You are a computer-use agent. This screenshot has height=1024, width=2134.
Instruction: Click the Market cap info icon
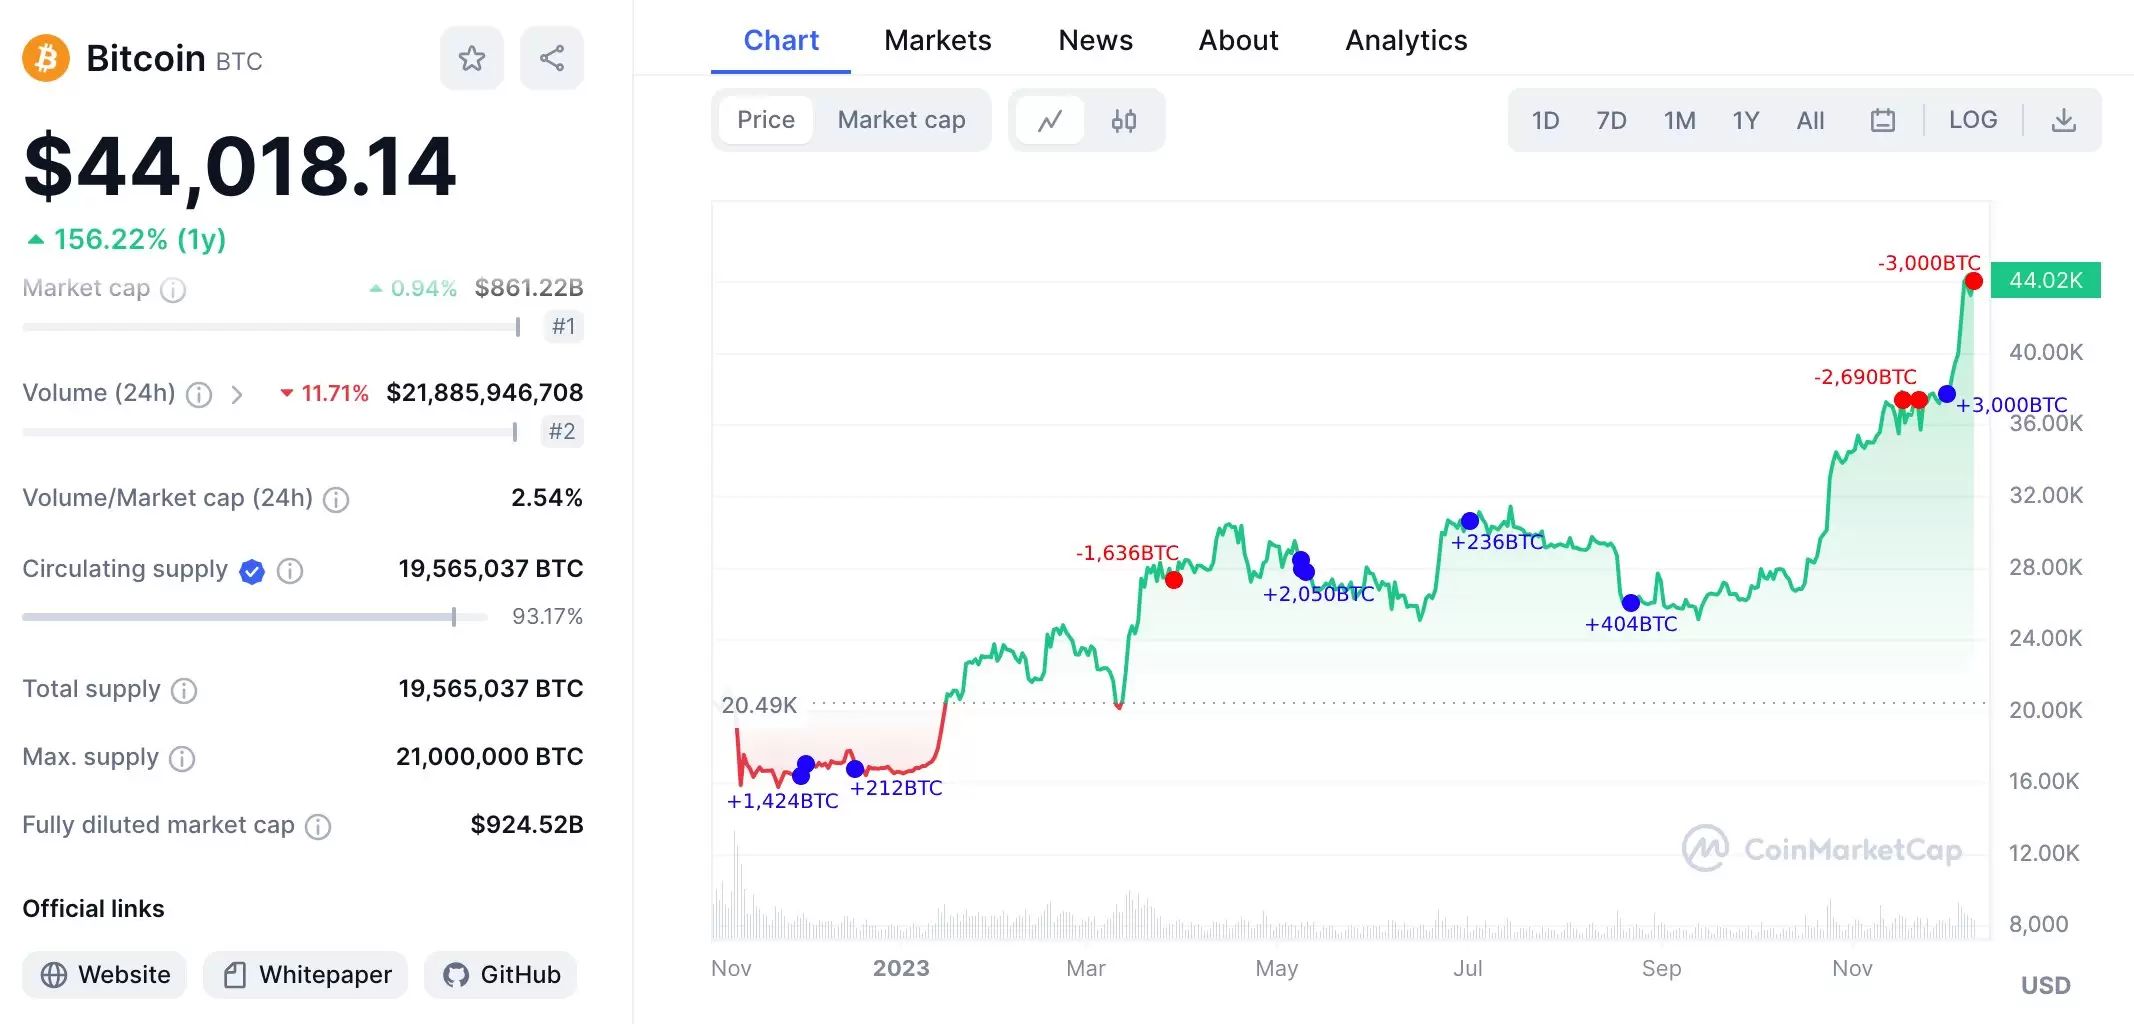pos(173,290)
